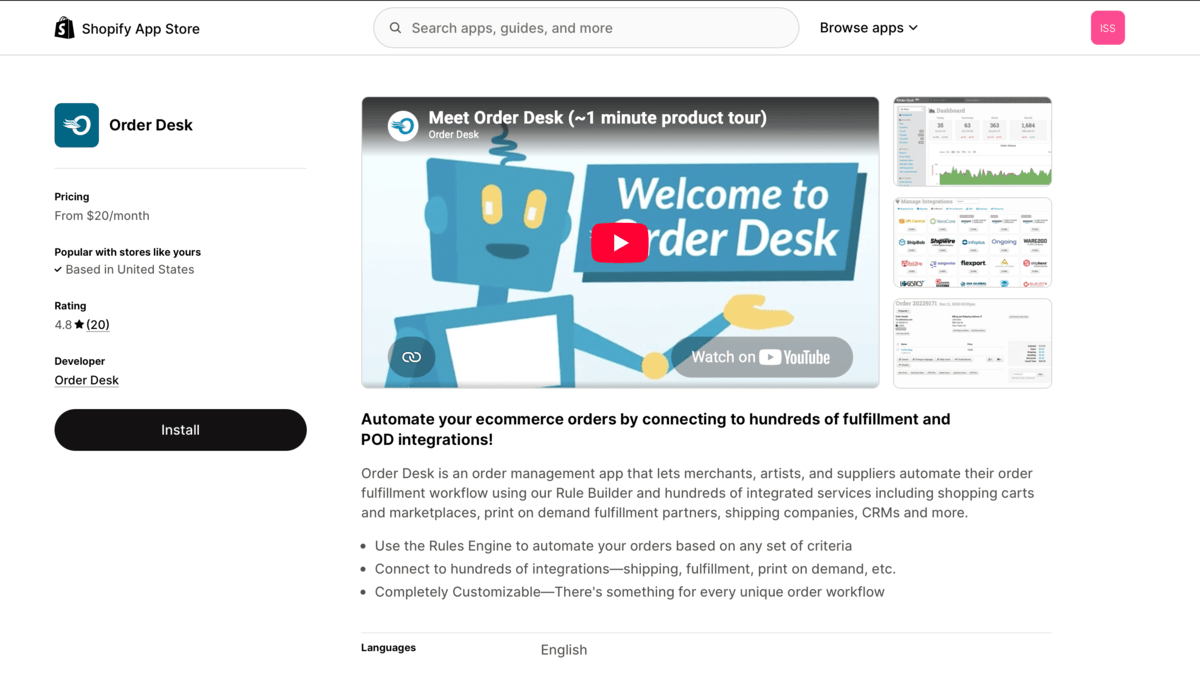Click the rating star icon

click(79, 325)
